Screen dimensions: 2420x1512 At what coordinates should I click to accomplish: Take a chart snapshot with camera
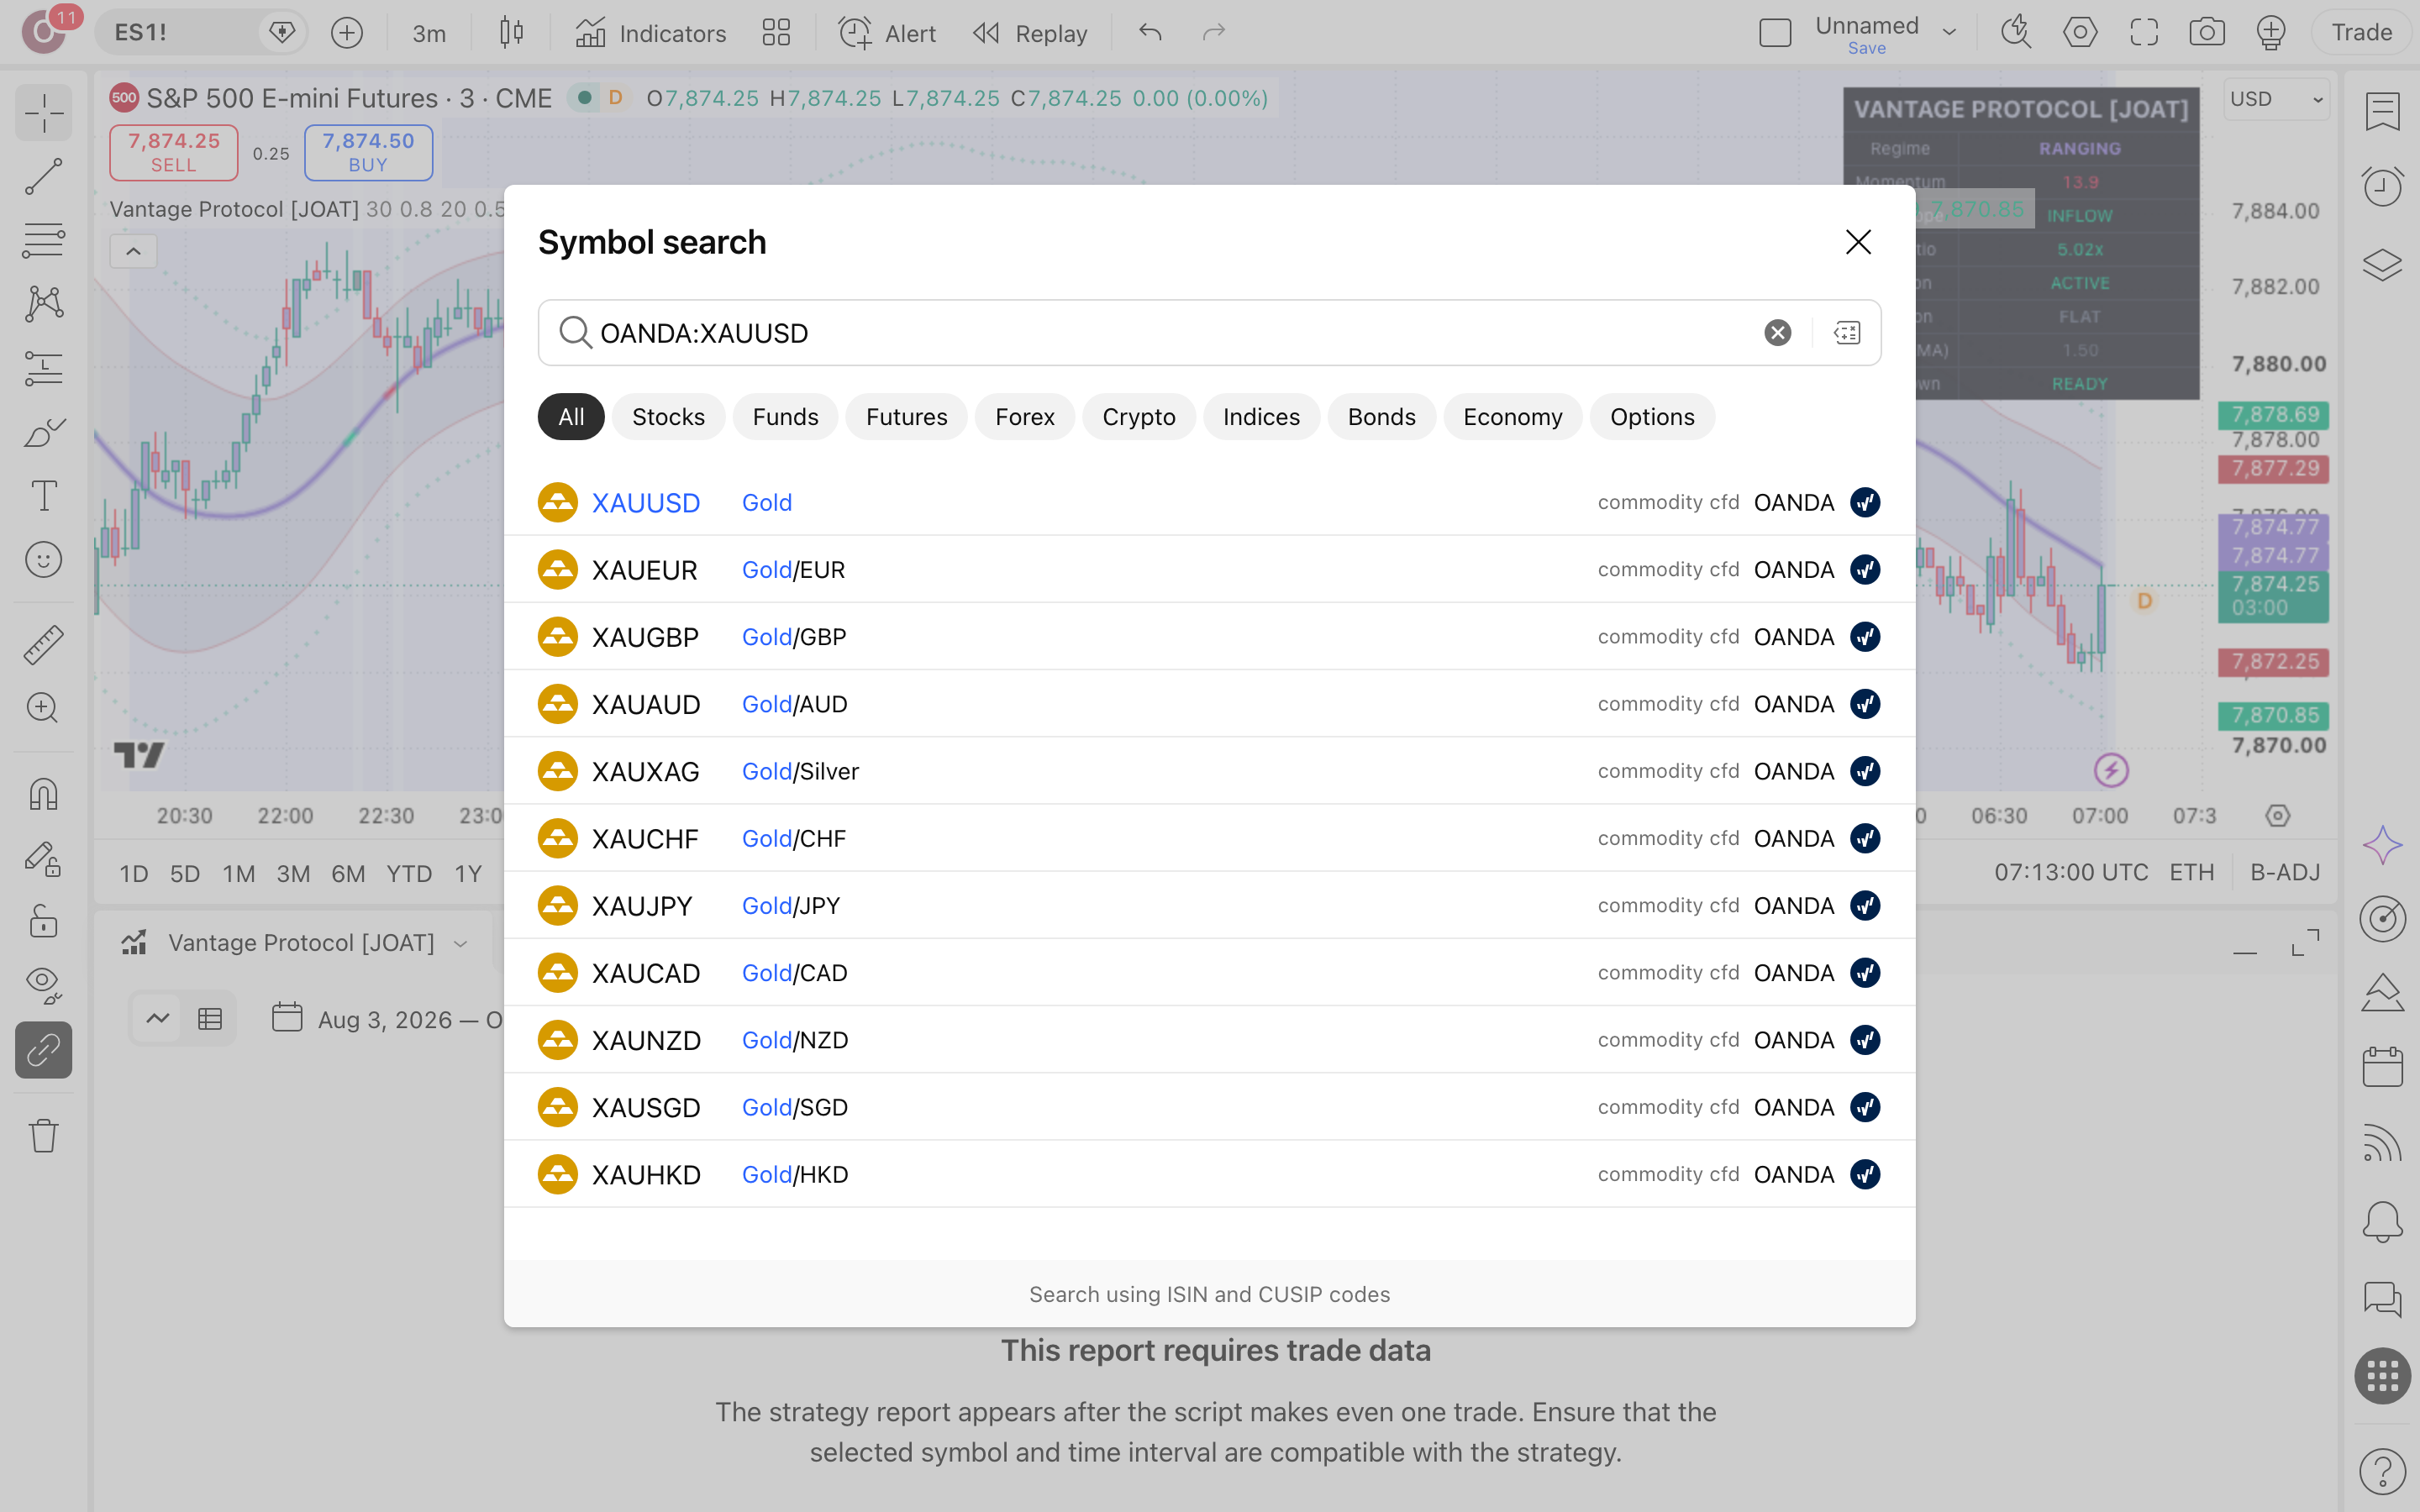coord(2206,33)
